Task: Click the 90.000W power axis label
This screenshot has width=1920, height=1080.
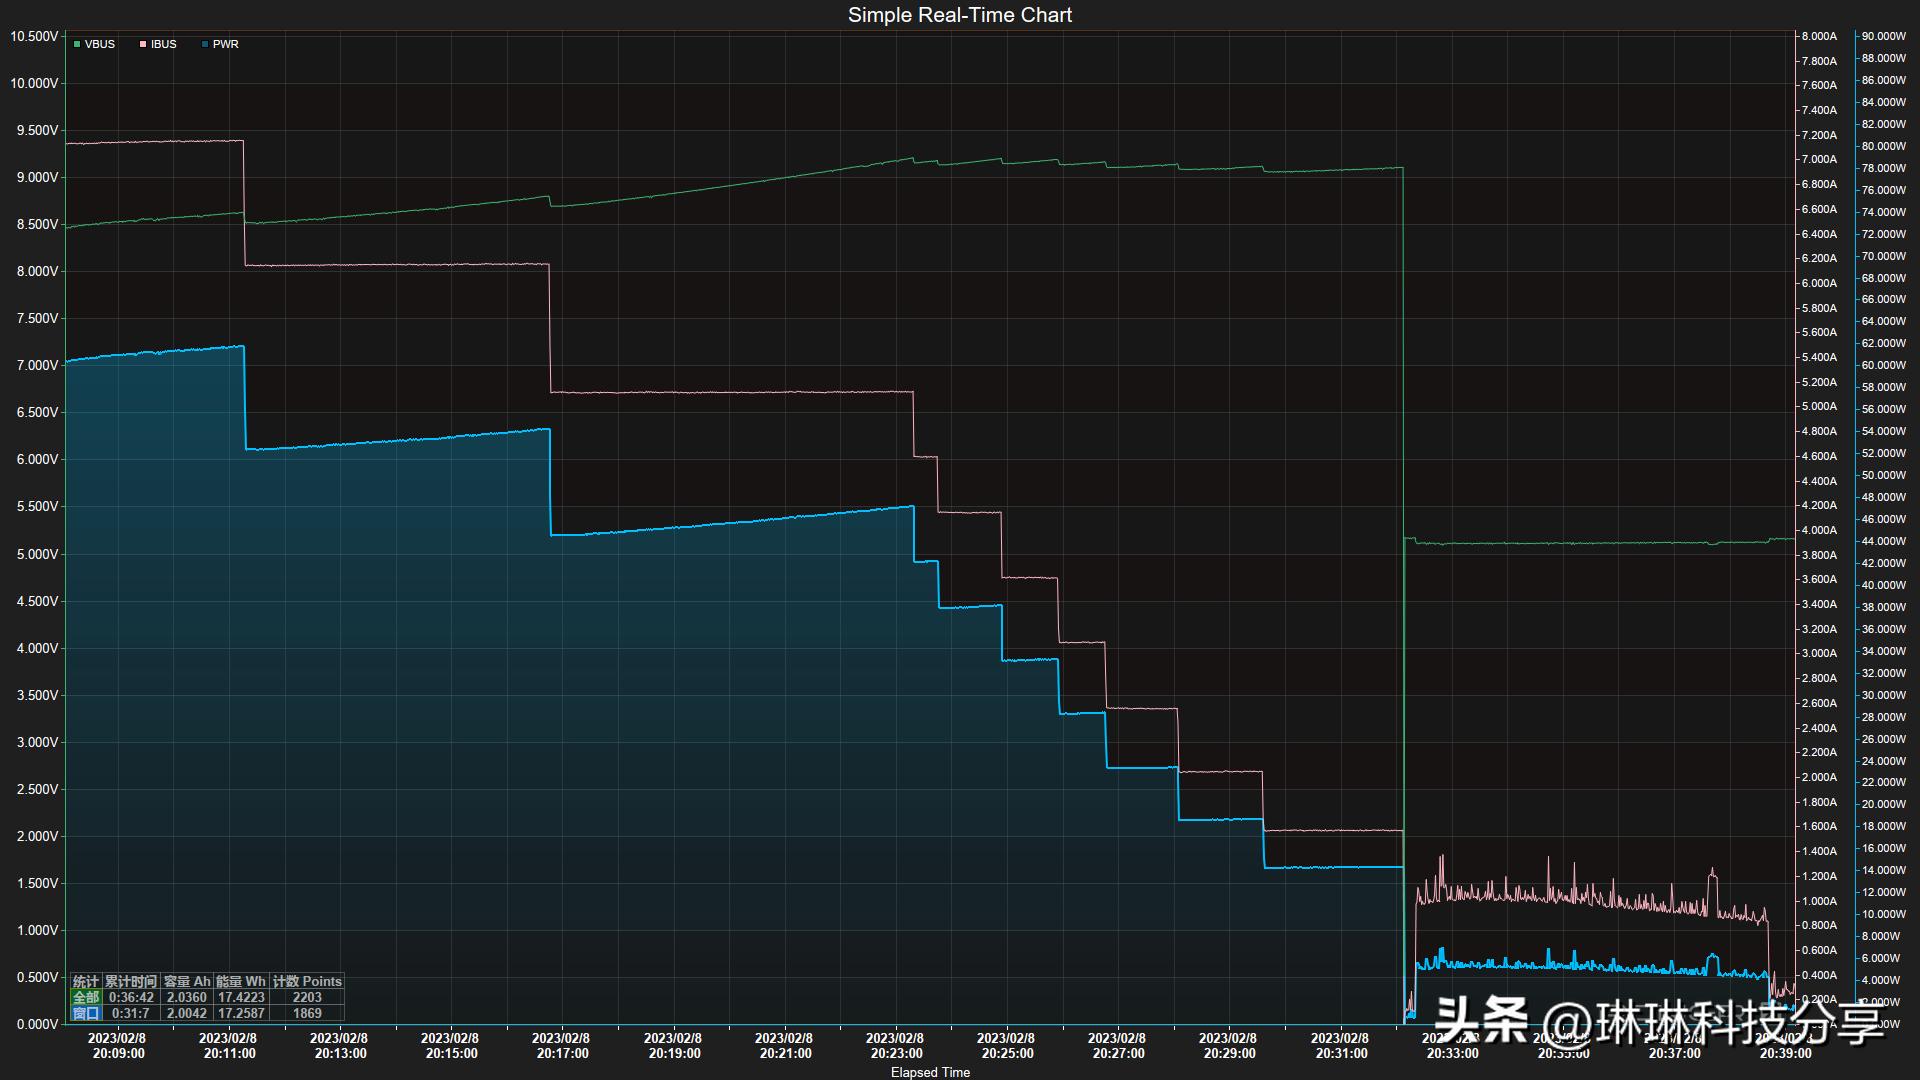Action: [1883, 36]
